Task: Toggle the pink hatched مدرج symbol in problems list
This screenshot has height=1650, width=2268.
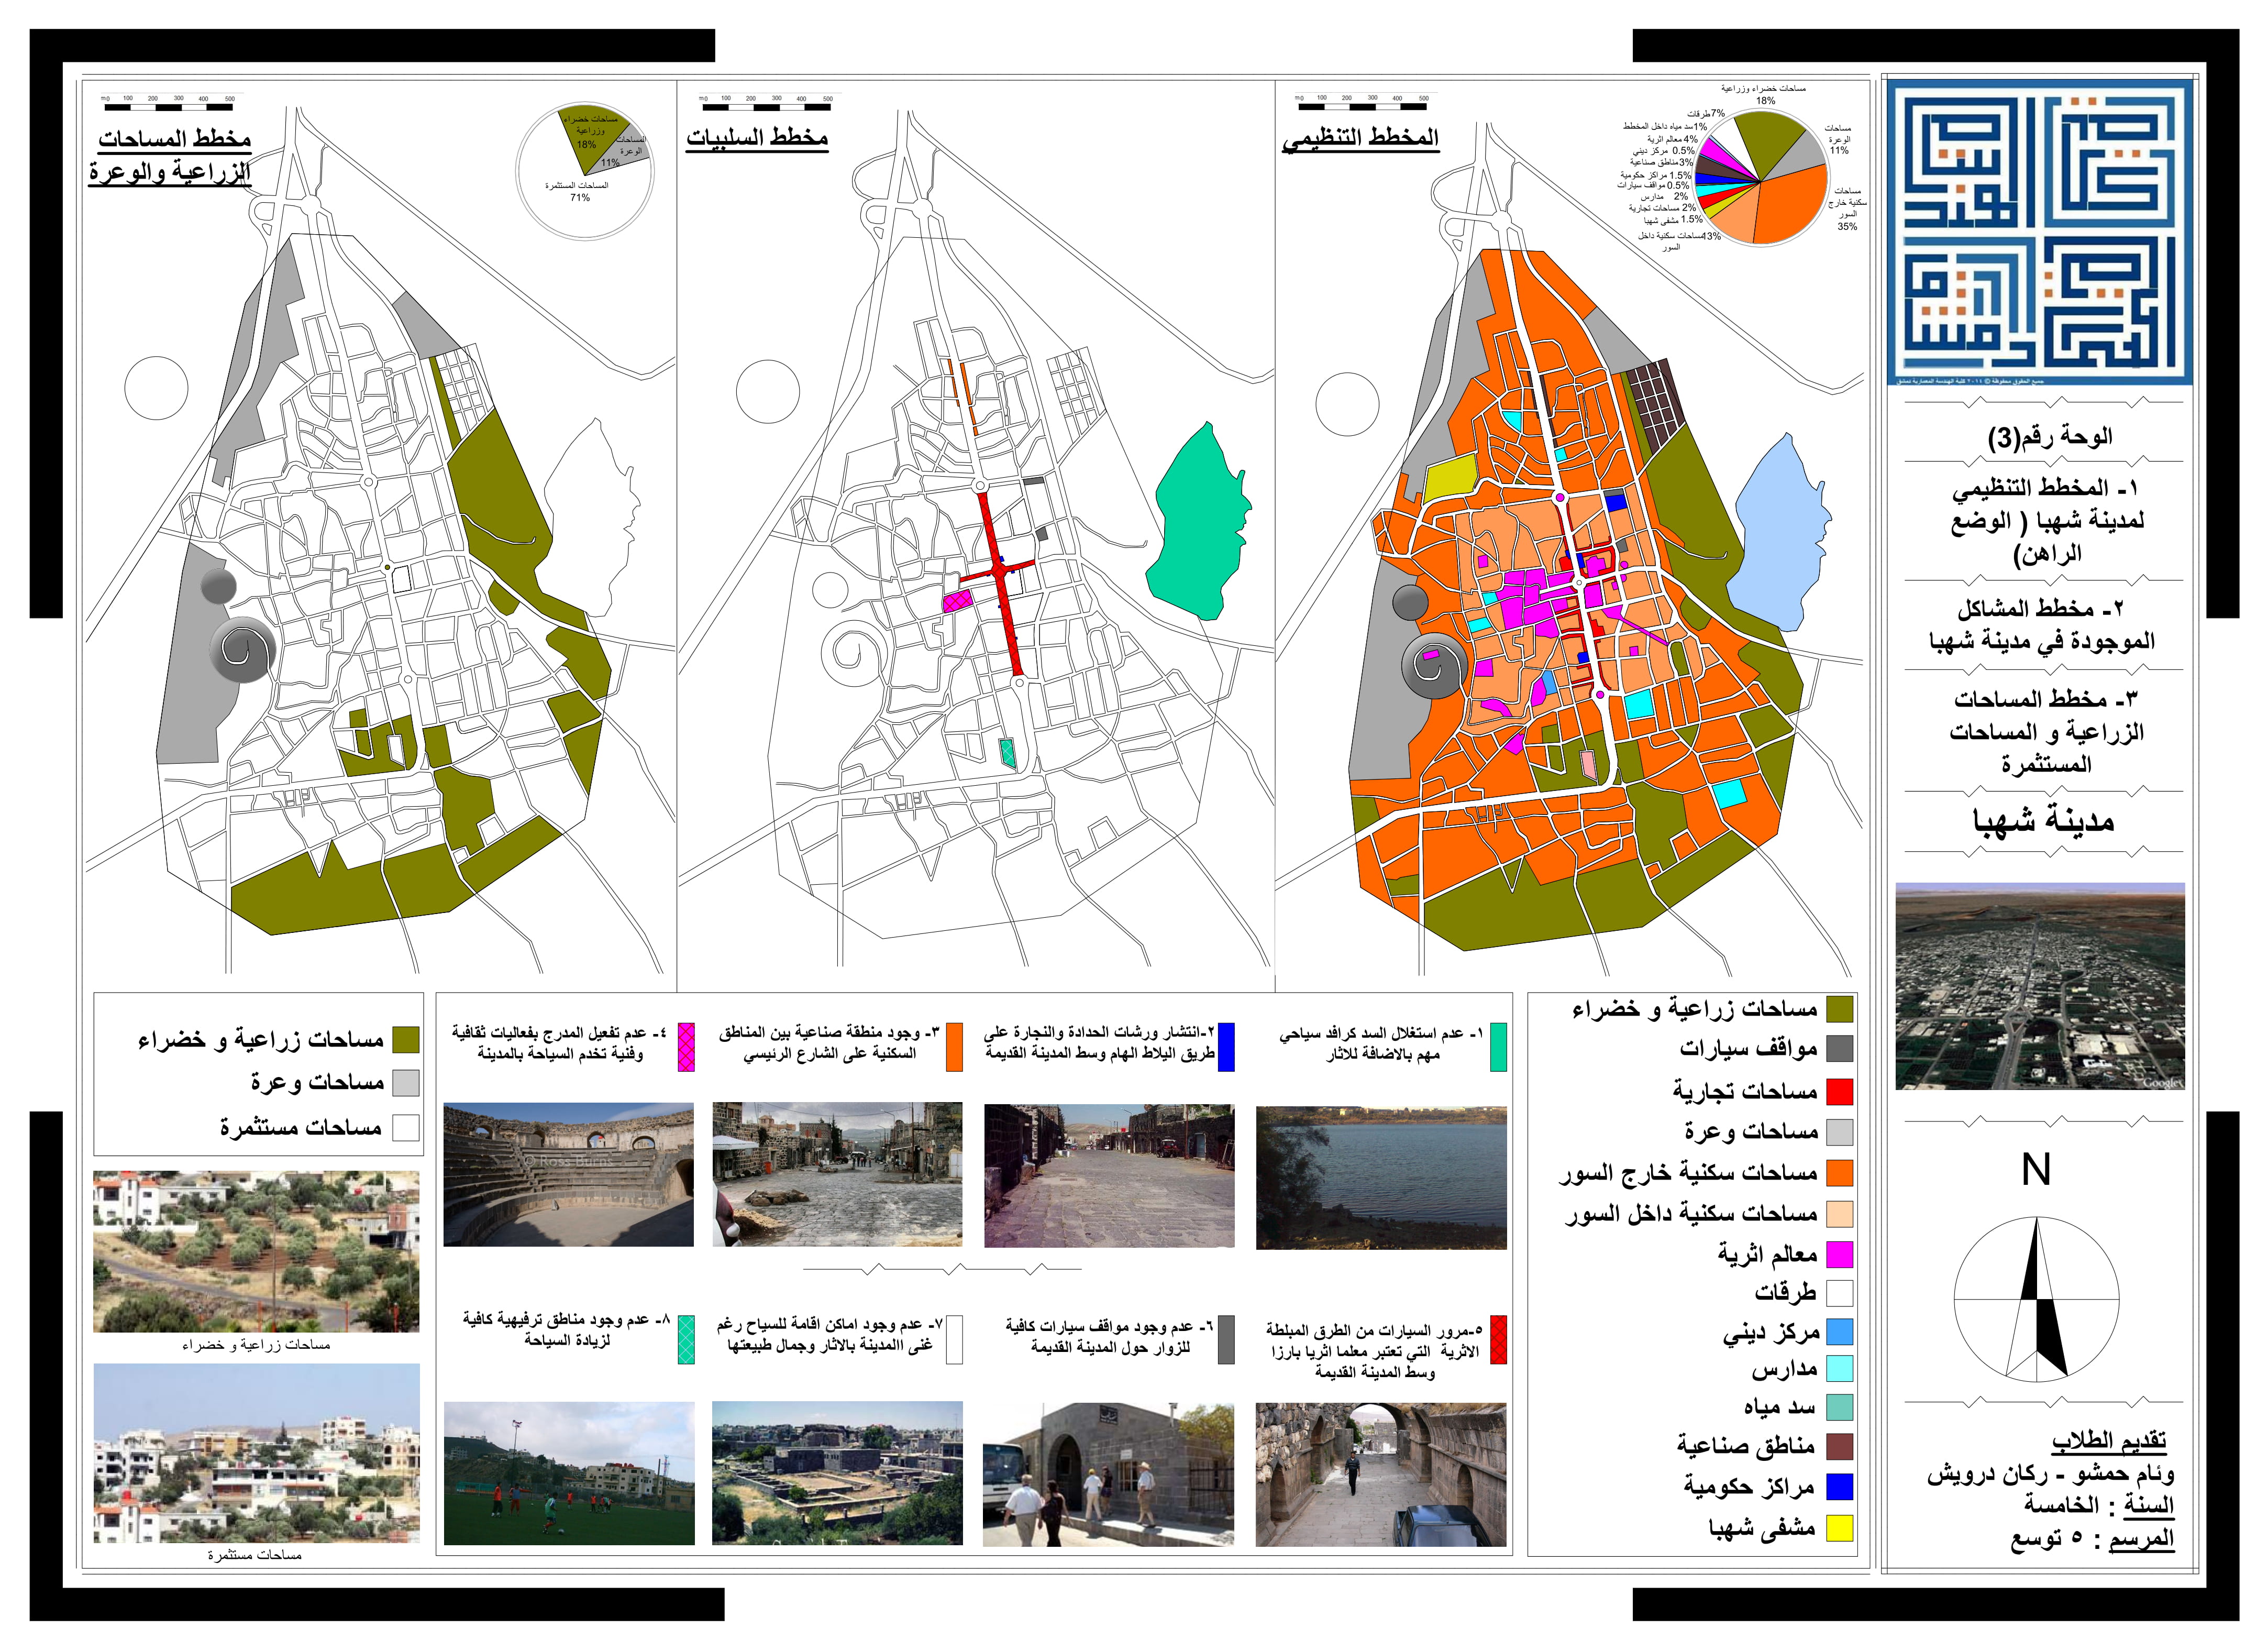Action: 687,1047
